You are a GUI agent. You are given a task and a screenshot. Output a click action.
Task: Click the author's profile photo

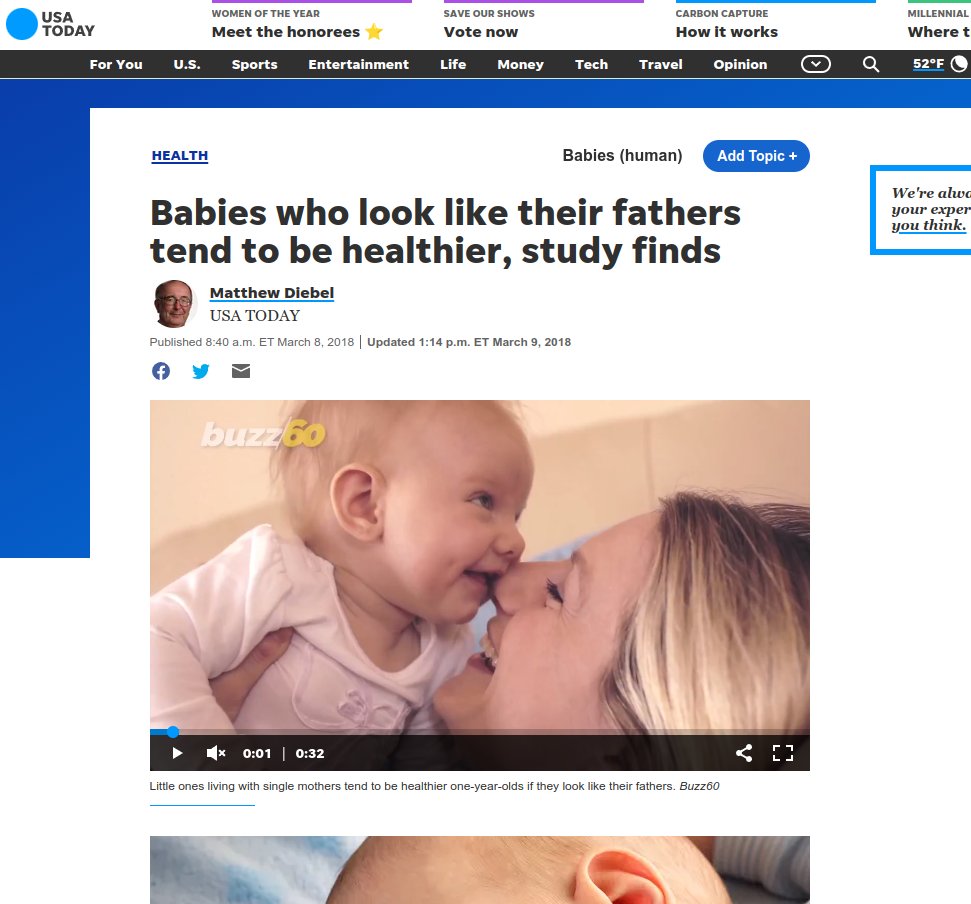coord(173,303)
